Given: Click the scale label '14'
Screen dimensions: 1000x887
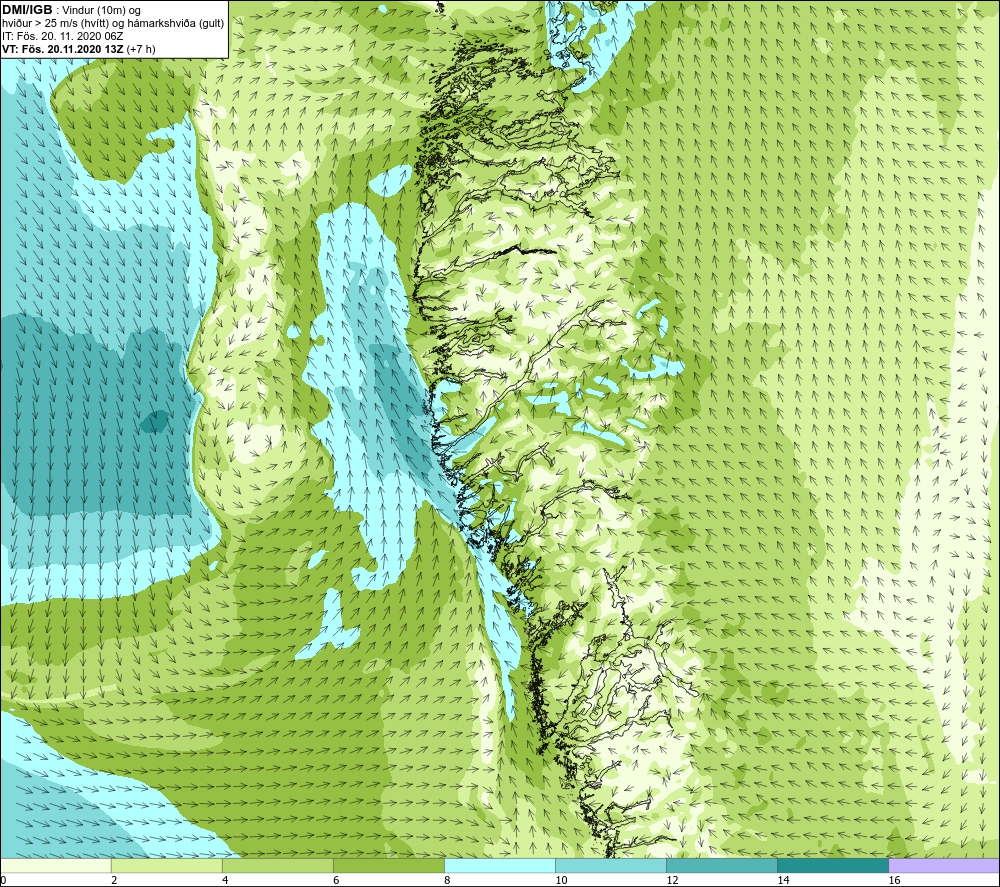Looking at the screenshot, I should (x=783, y=880).
